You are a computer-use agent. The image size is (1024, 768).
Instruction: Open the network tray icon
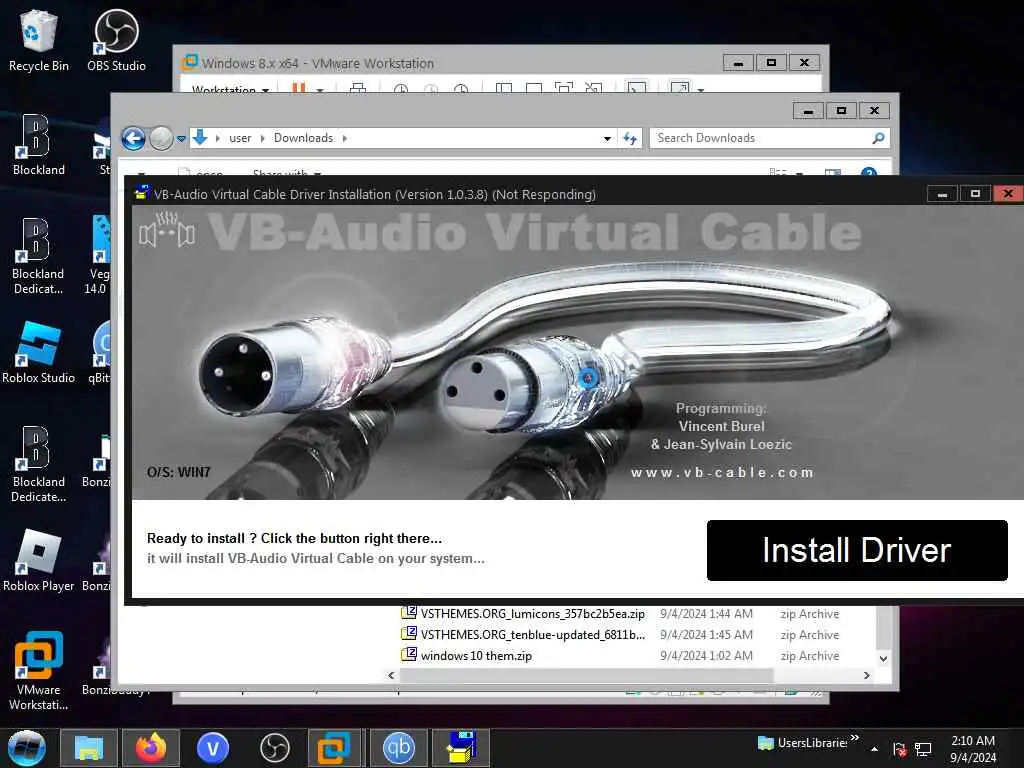coord(923,749)
